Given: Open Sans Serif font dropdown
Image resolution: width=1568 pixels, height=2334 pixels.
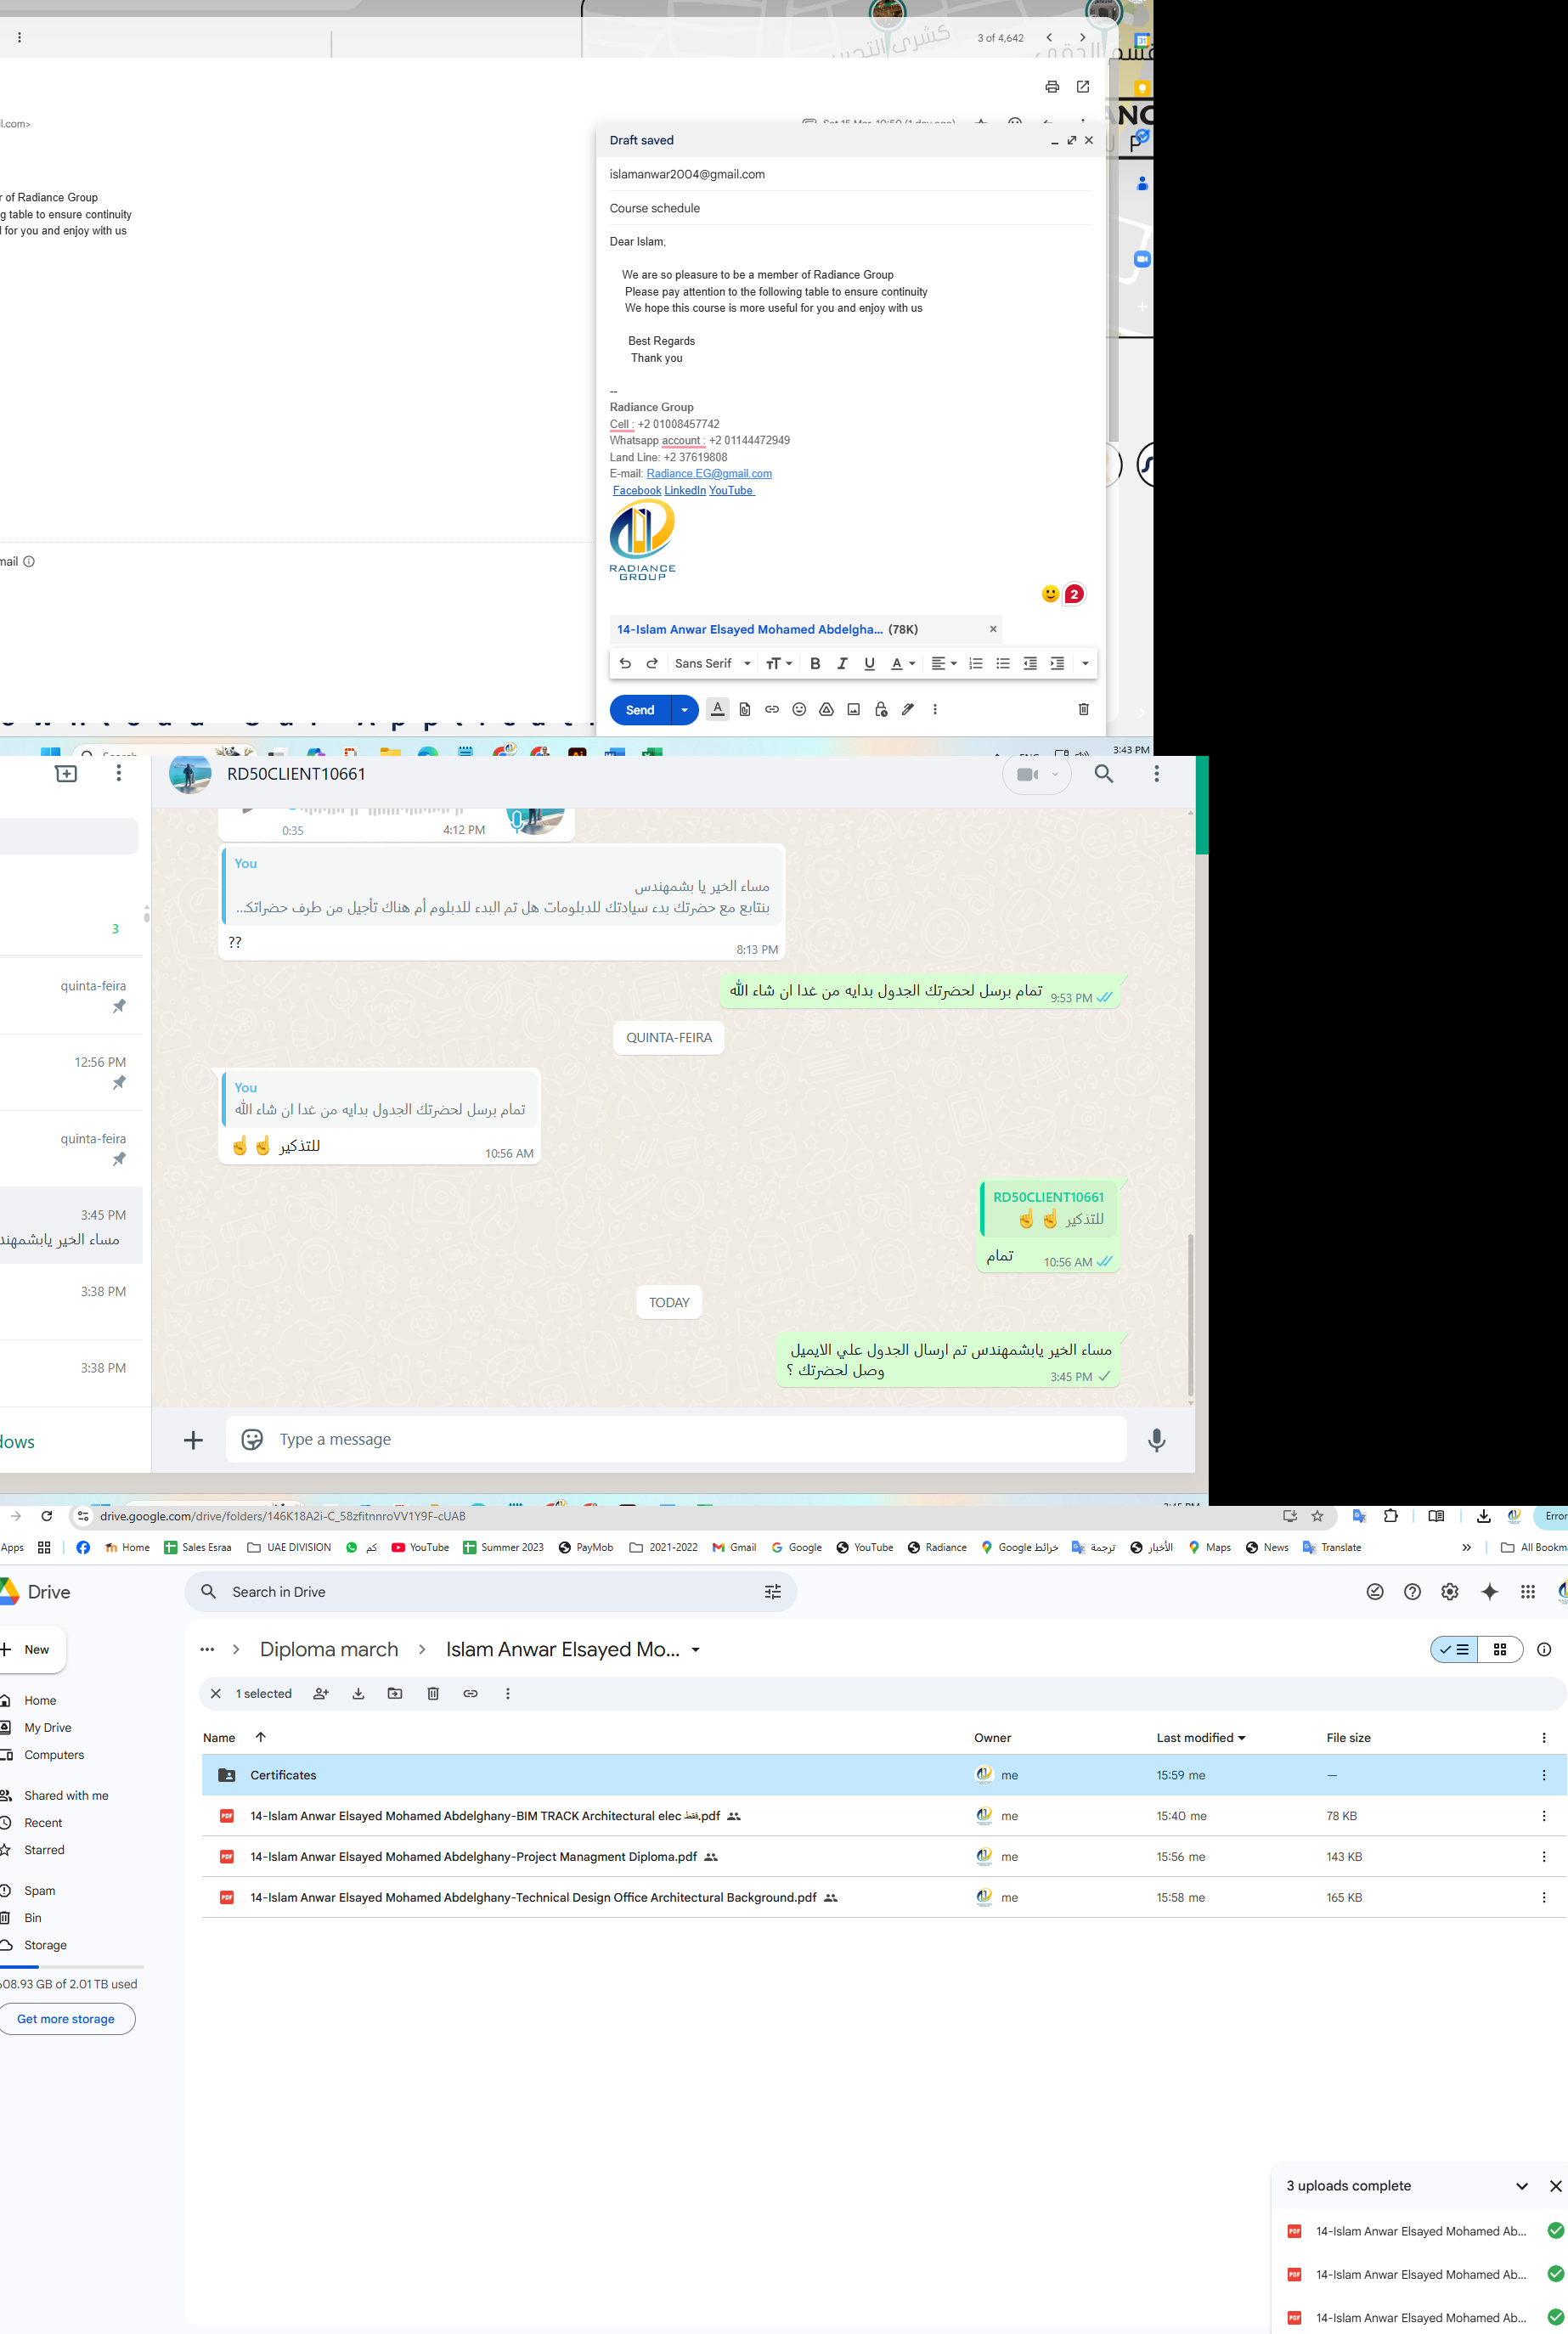Looking at the screenshot, I should point(712,663).
